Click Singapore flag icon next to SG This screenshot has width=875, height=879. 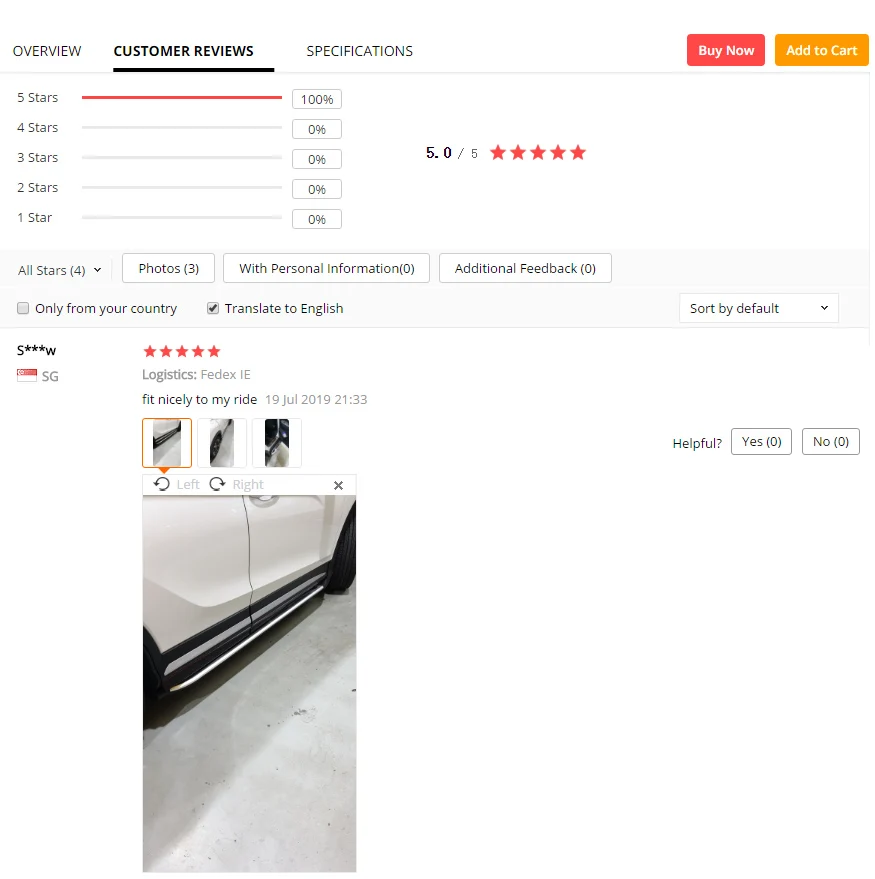27,375
